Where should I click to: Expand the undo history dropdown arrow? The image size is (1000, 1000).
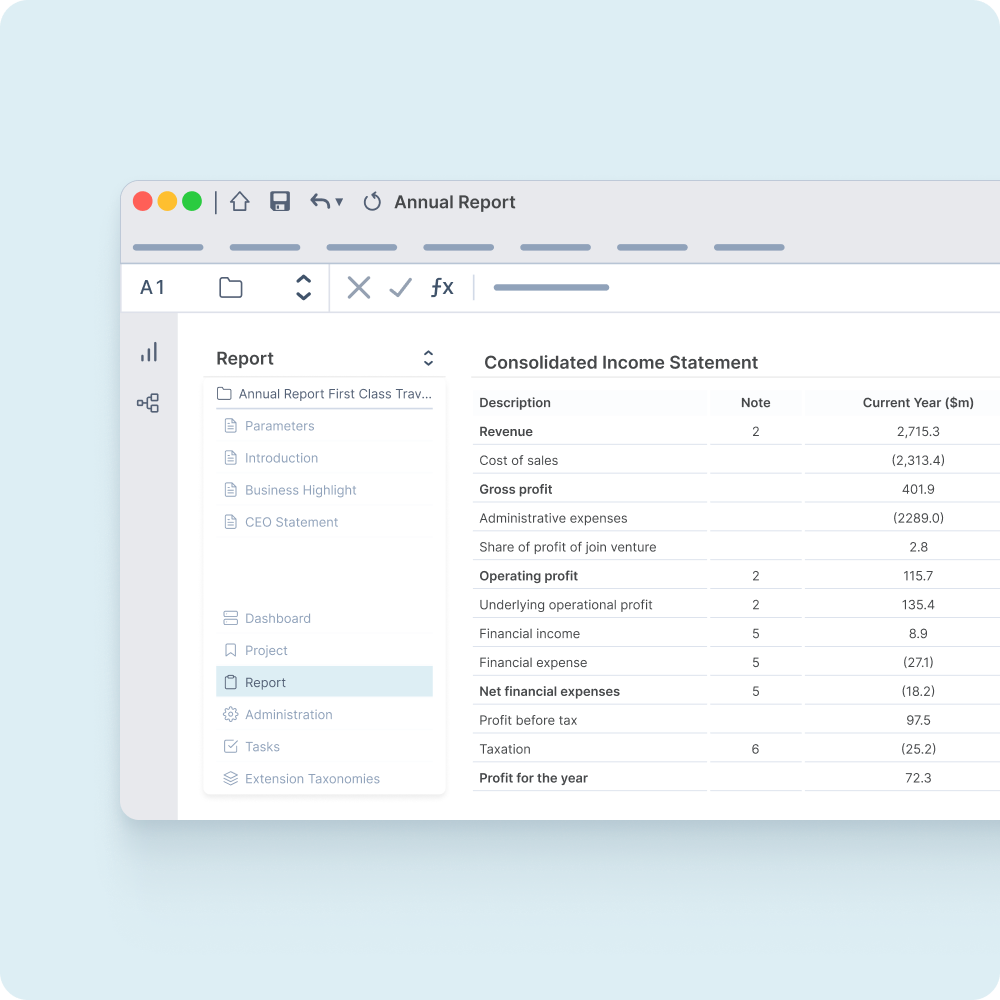coord(337,201)
